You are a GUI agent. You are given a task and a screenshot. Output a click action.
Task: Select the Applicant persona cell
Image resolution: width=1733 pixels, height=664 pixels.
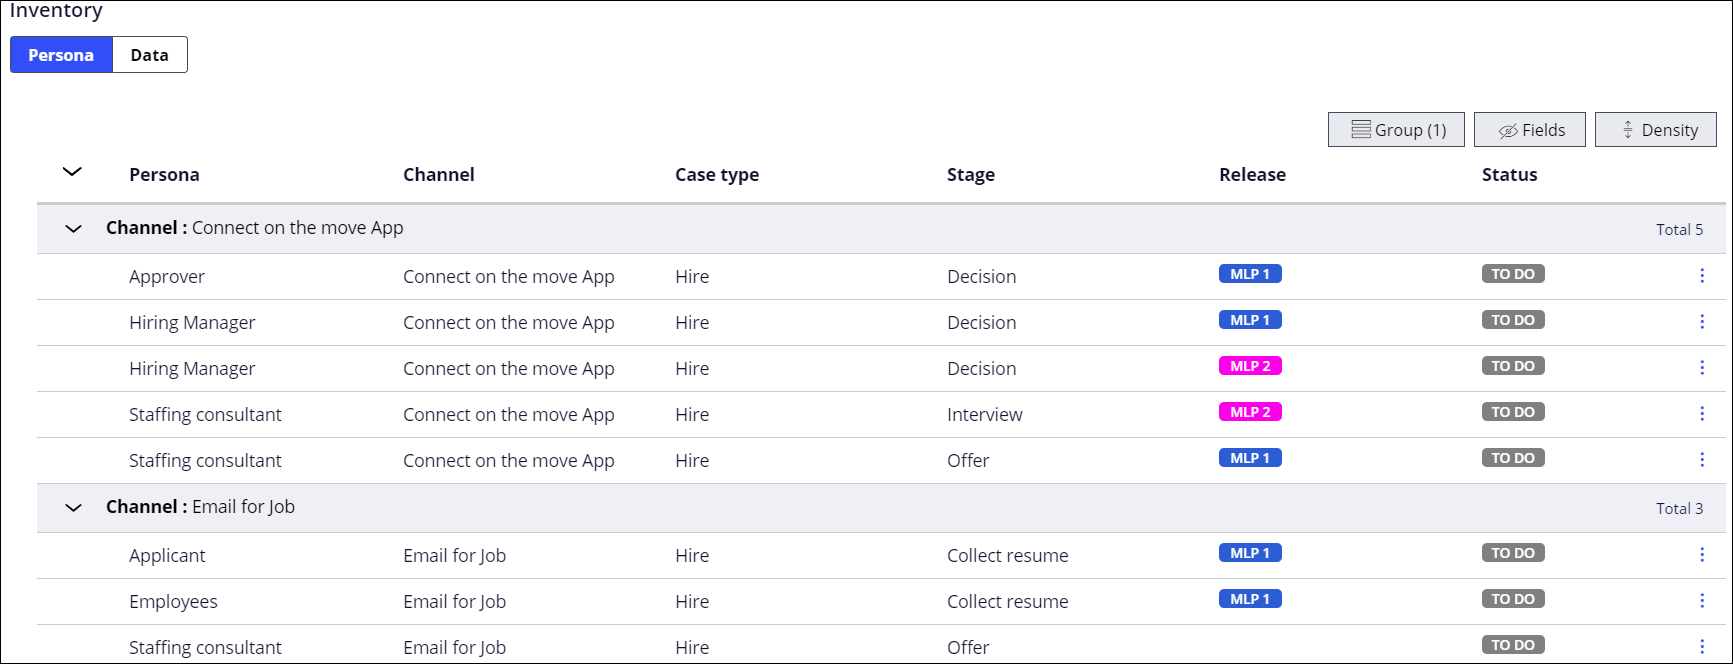[167, 556]
